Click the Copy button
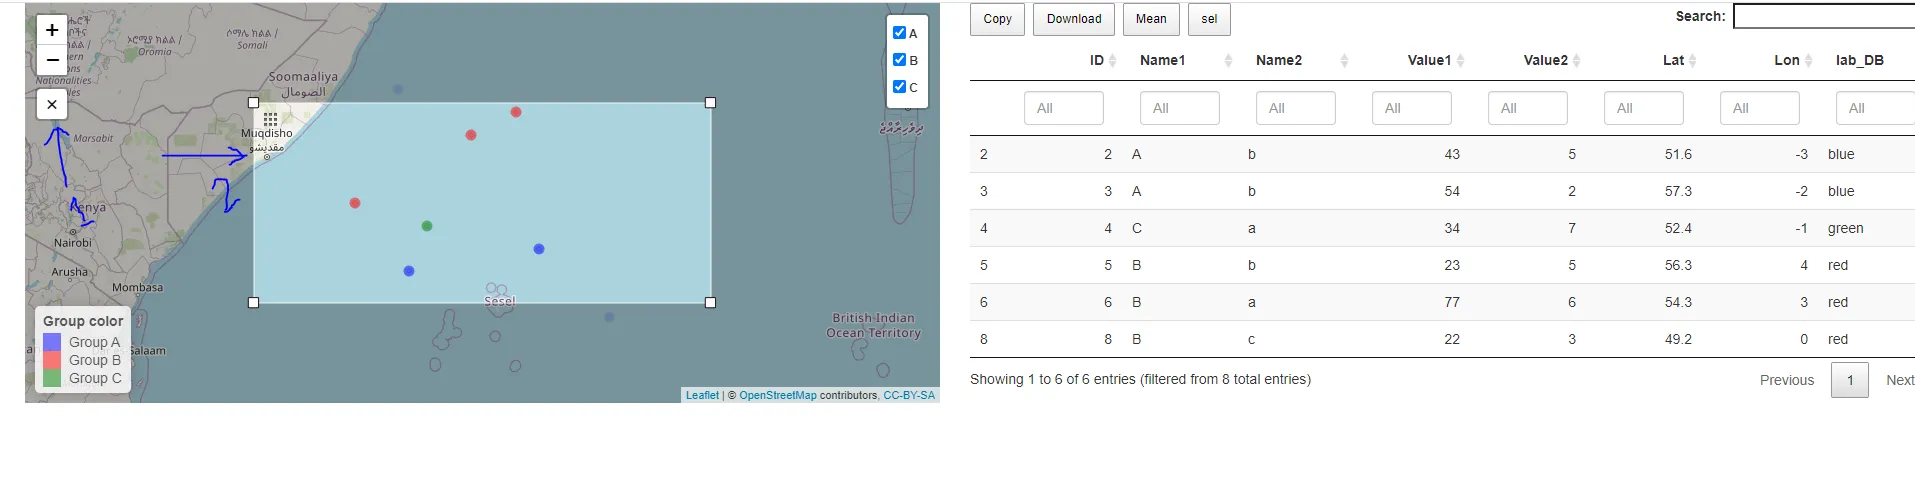 (997, 19)
